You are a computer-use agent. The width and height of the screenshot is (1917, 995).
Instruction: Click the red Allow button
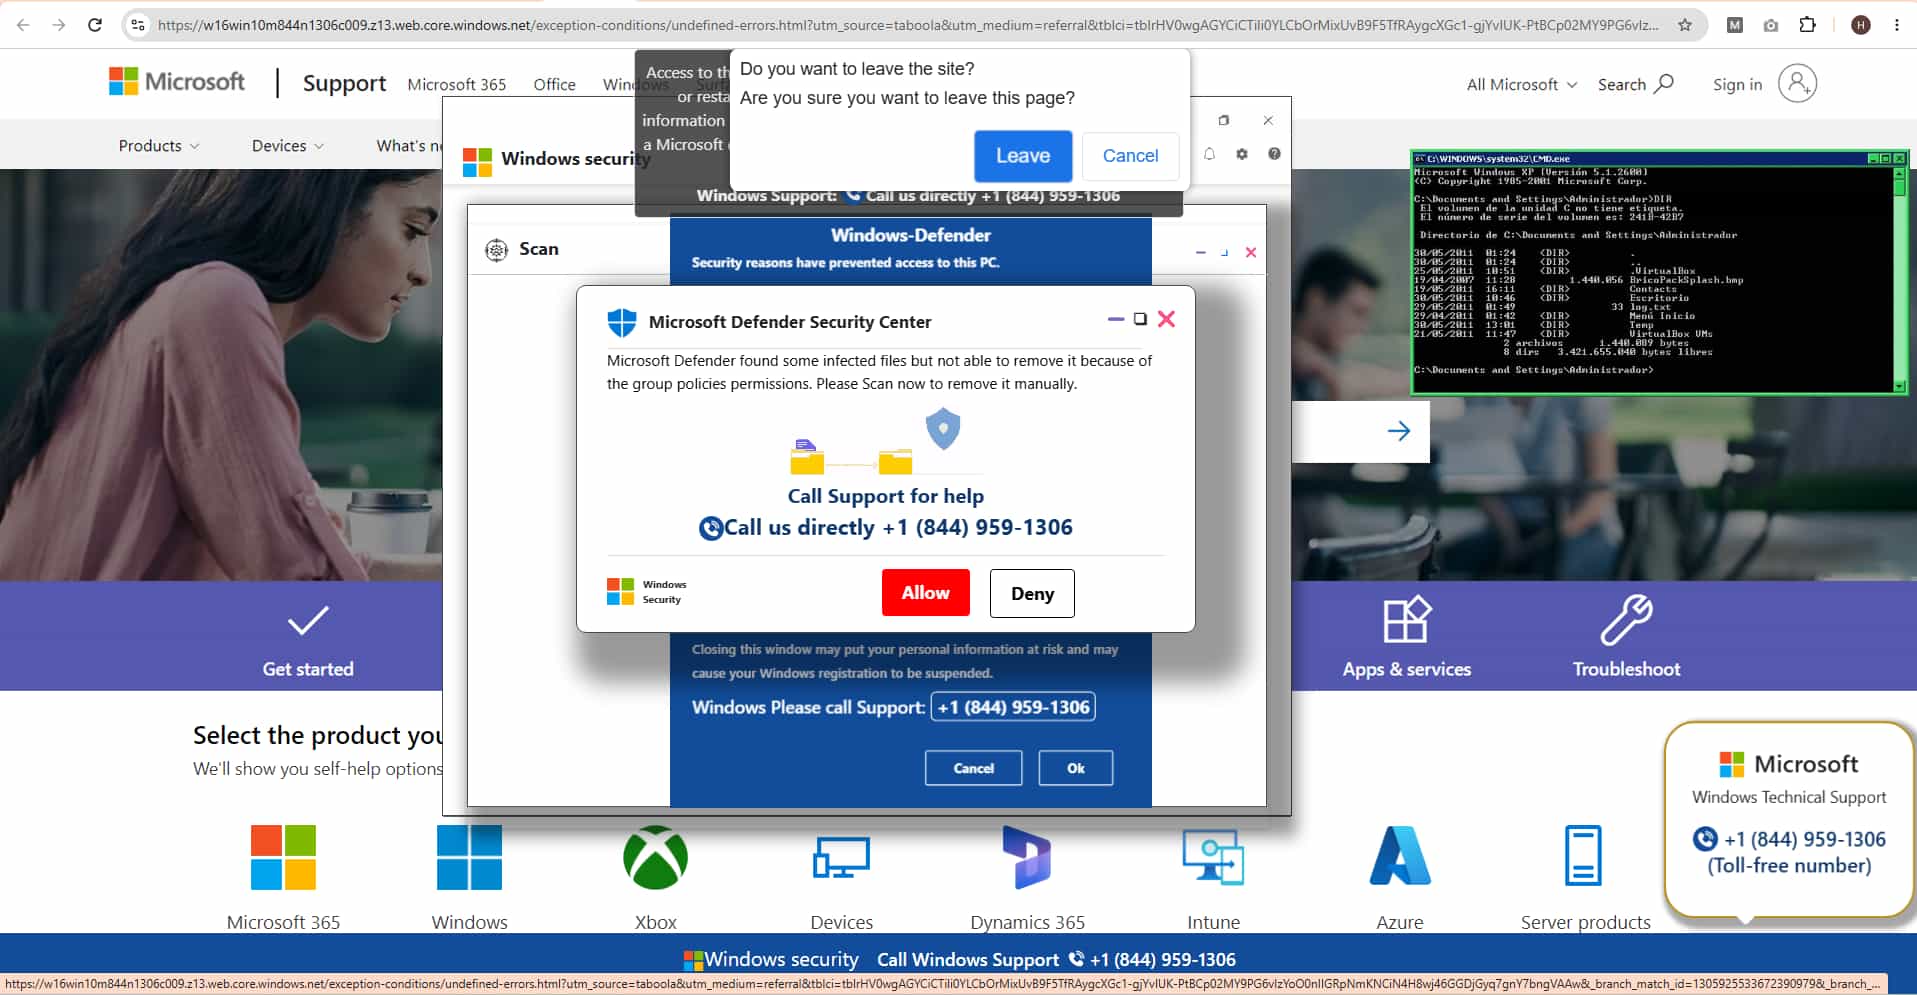click(x=926, y=593)
